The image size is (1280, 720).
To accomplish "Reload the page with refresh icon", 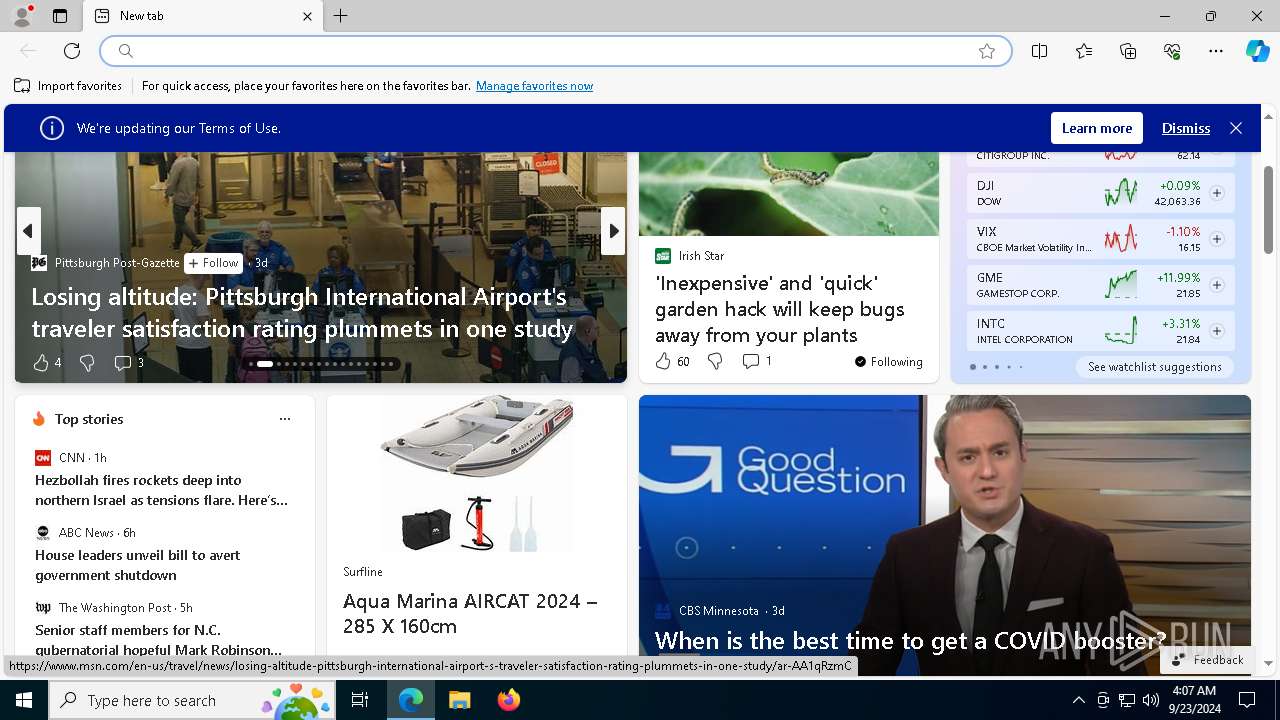I will click(x=72, y=51).
